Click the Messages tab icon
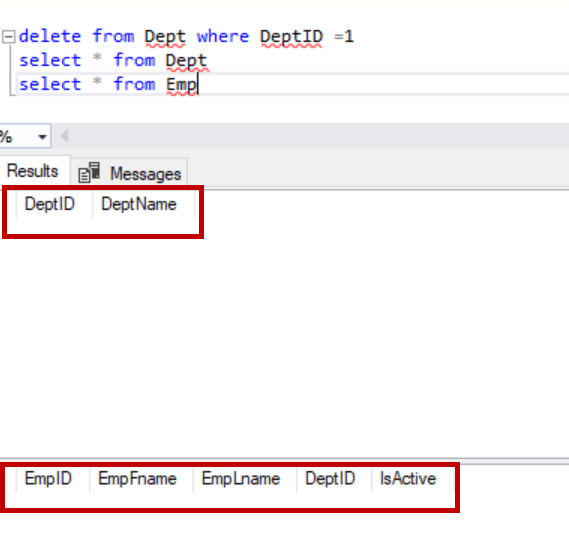This screenshot has width=569, height=555. click(89, 172)
